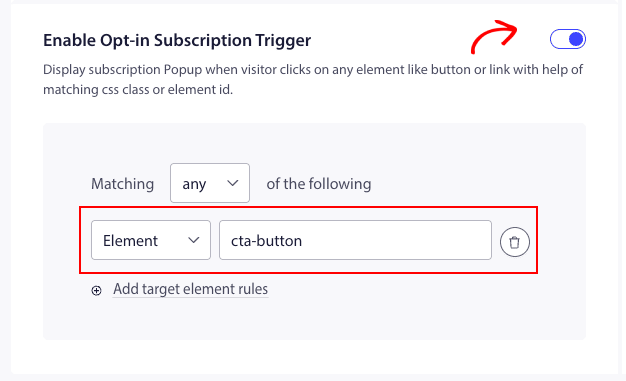This screenshot has width=626, height=381.
Task: Click the blue knob of the trigger switch
Action: tap(576, 39)
